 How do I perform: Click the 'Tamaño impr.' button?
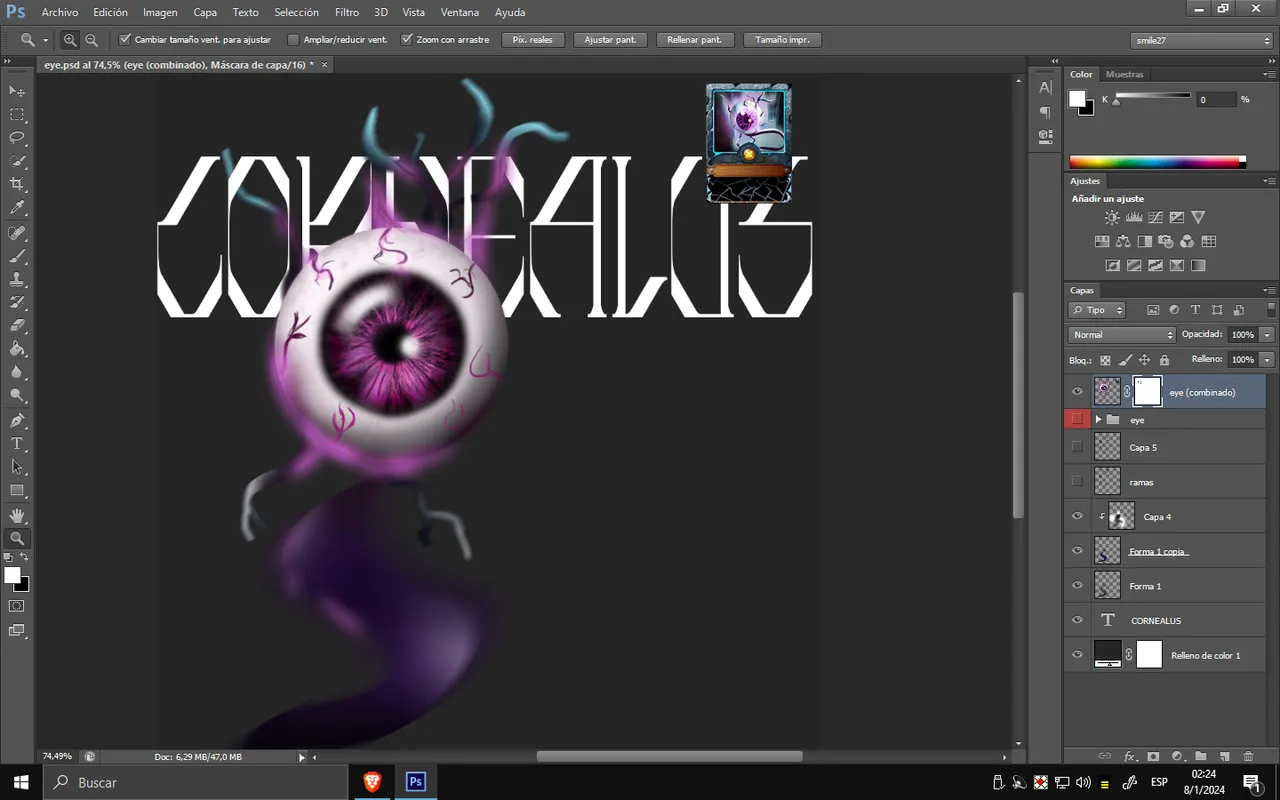[x=783, y=40]
